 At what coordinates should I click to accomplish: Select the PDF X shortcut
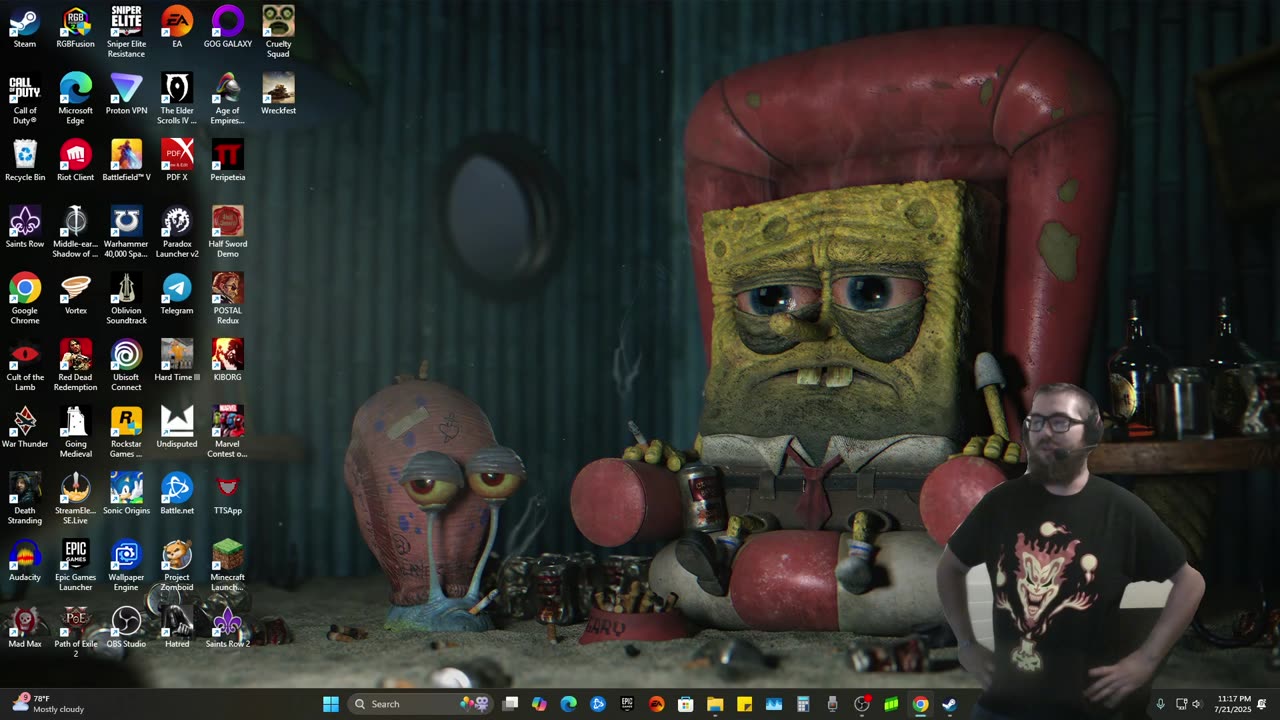click(x=177, y=161)
